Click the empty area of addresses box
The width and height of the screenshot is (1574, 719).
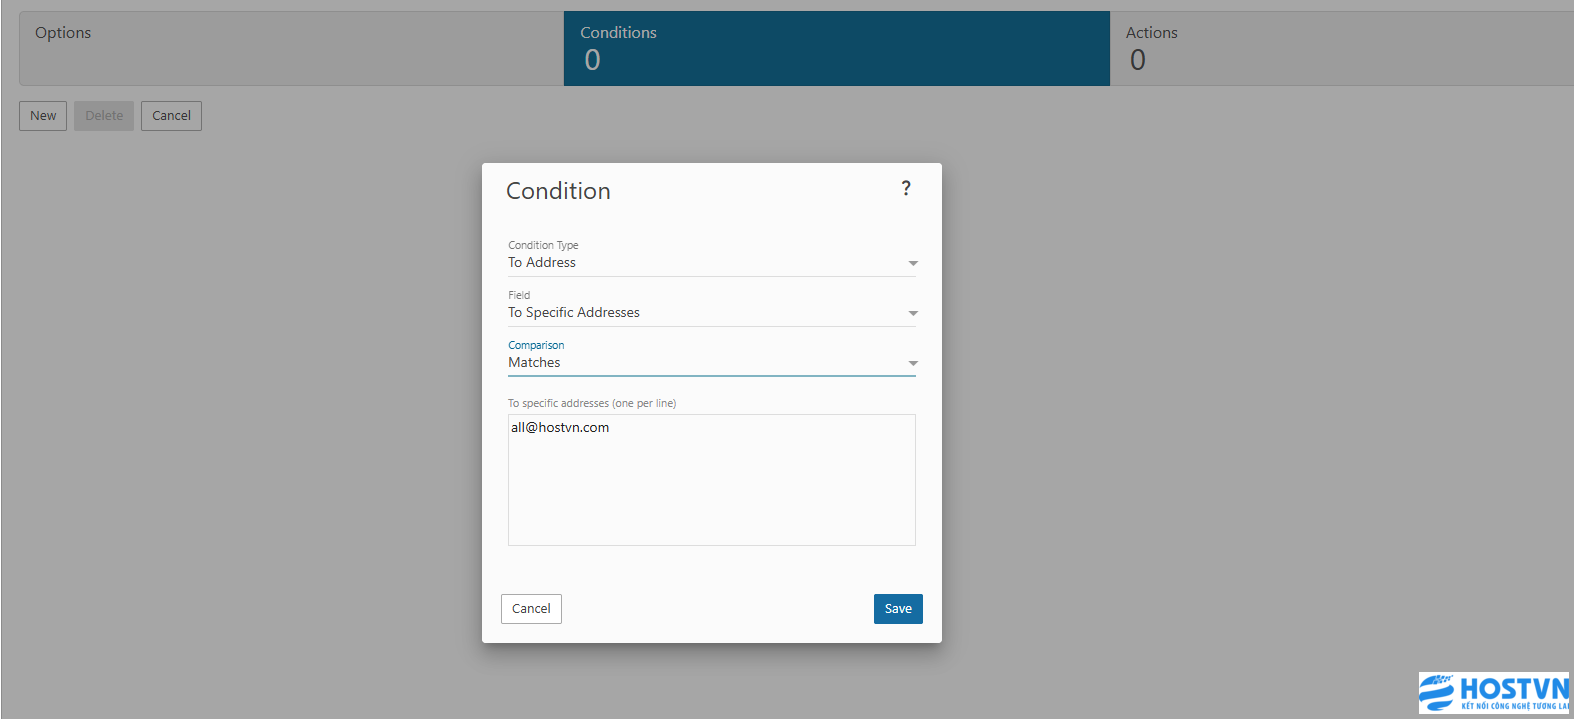click(711, 495)
